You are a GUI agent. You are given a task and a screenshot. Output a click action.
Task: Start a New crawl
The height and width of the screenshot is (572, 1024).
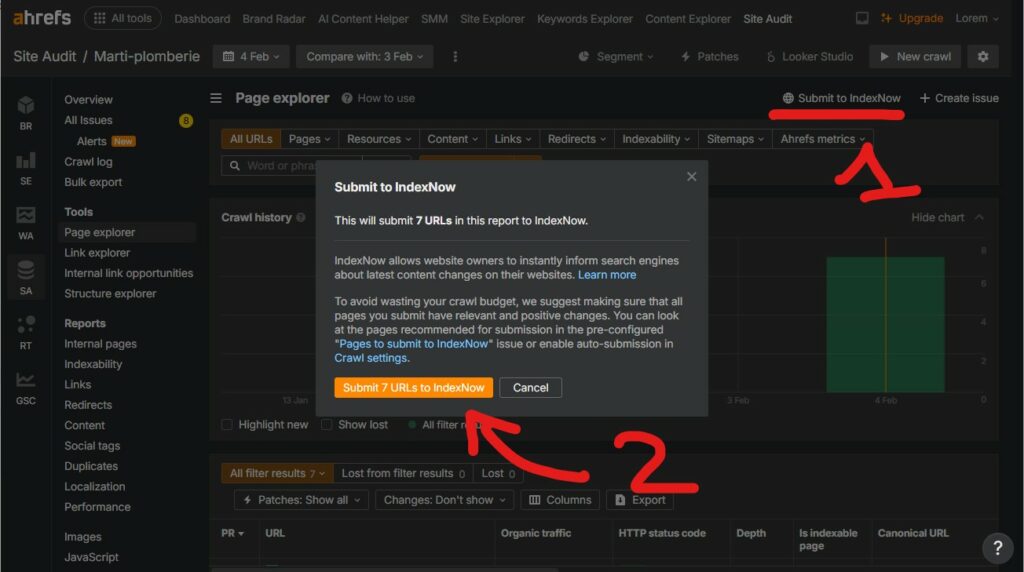(x=915, y=57)
